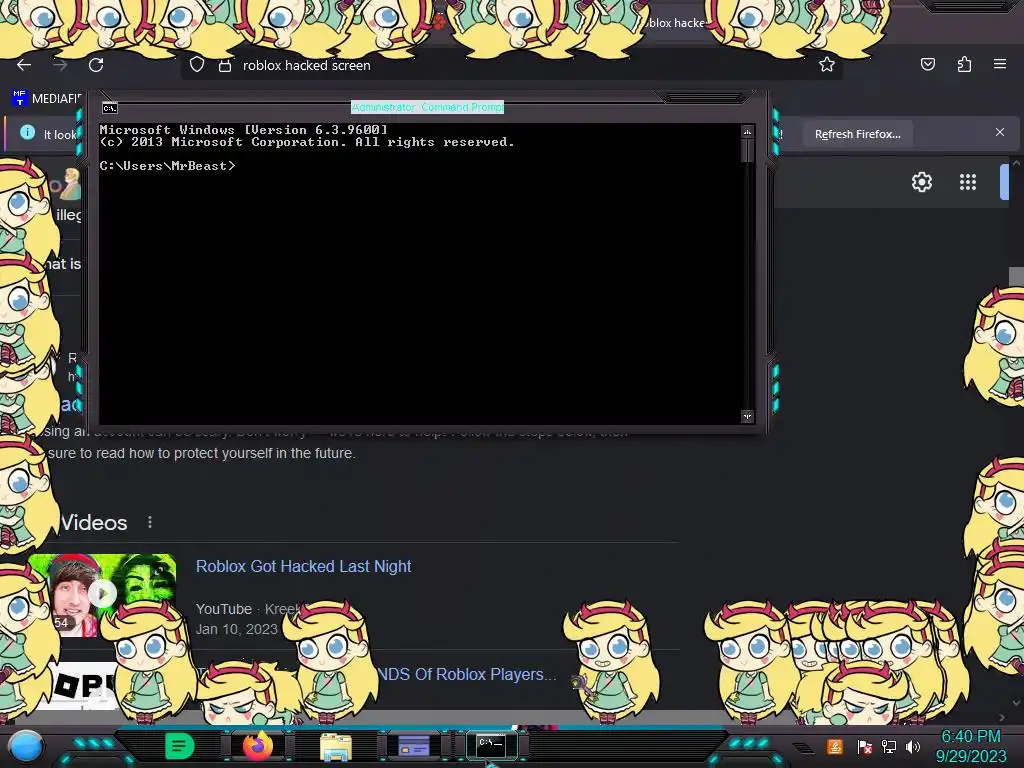
Task: Open the Windows Start orb
Action: (26, 746)
